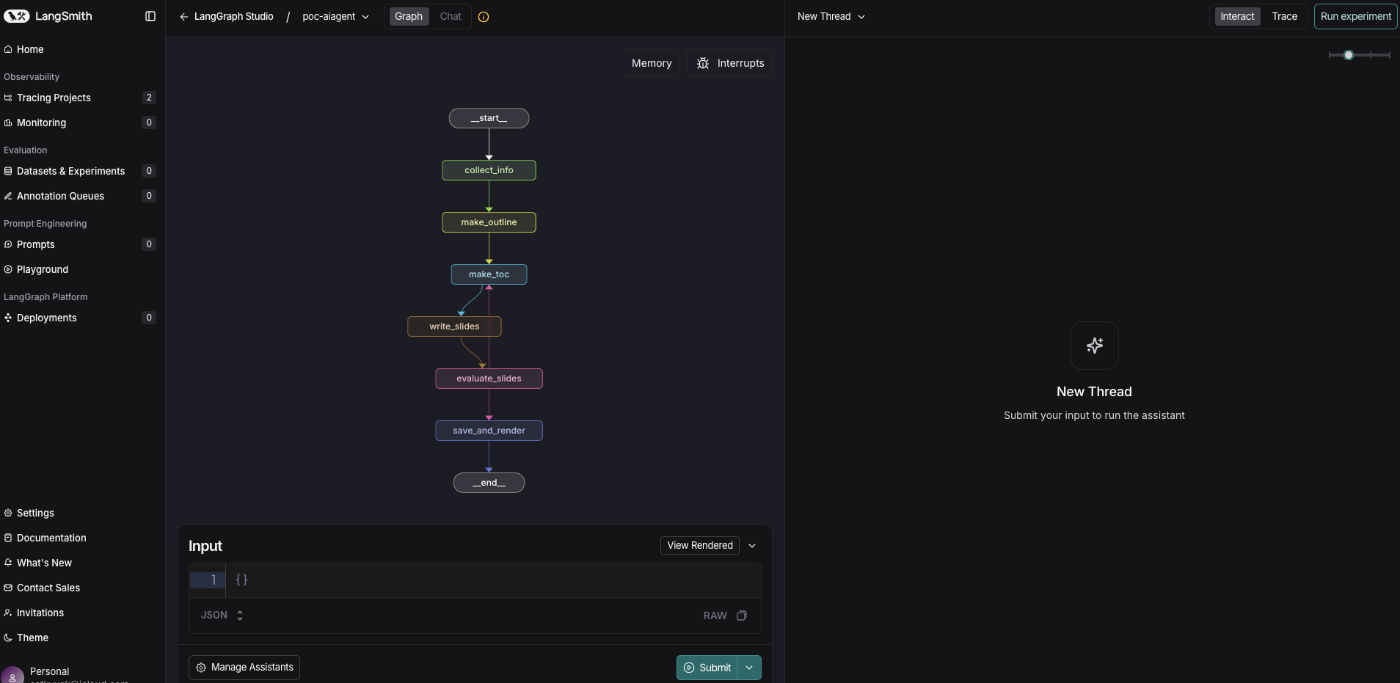Viewport: 1400px width, 683px height.
Task: Click the copy icon beside RAW
Action: coord(742,616)
